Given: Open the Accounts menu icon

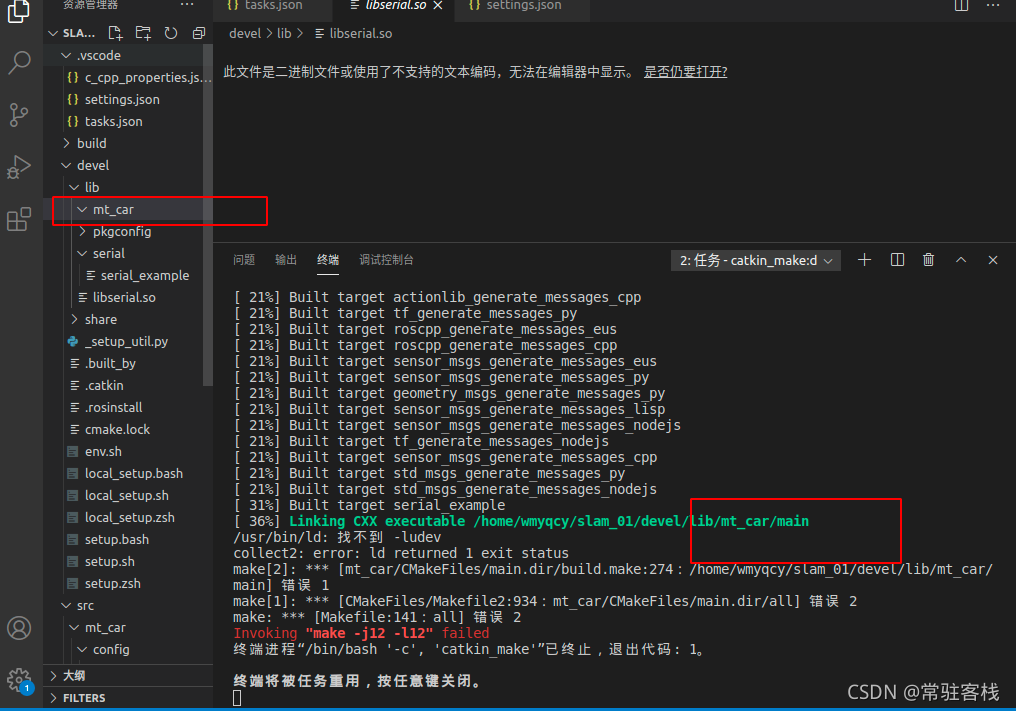Looking at the screenshot, I should pos(19,628).
